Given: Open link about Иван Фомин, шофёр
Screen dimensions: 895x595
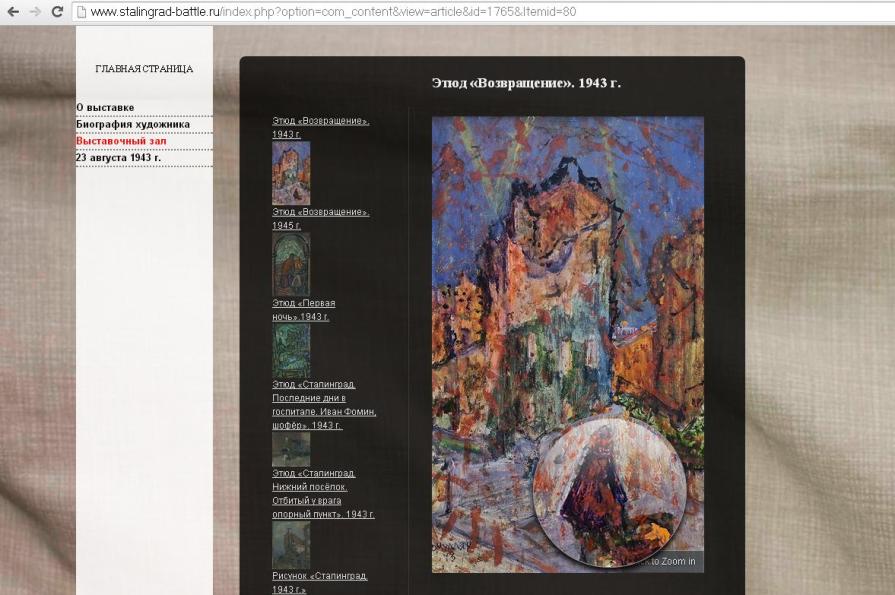Looking at the screenshot, I should (324, 405).
